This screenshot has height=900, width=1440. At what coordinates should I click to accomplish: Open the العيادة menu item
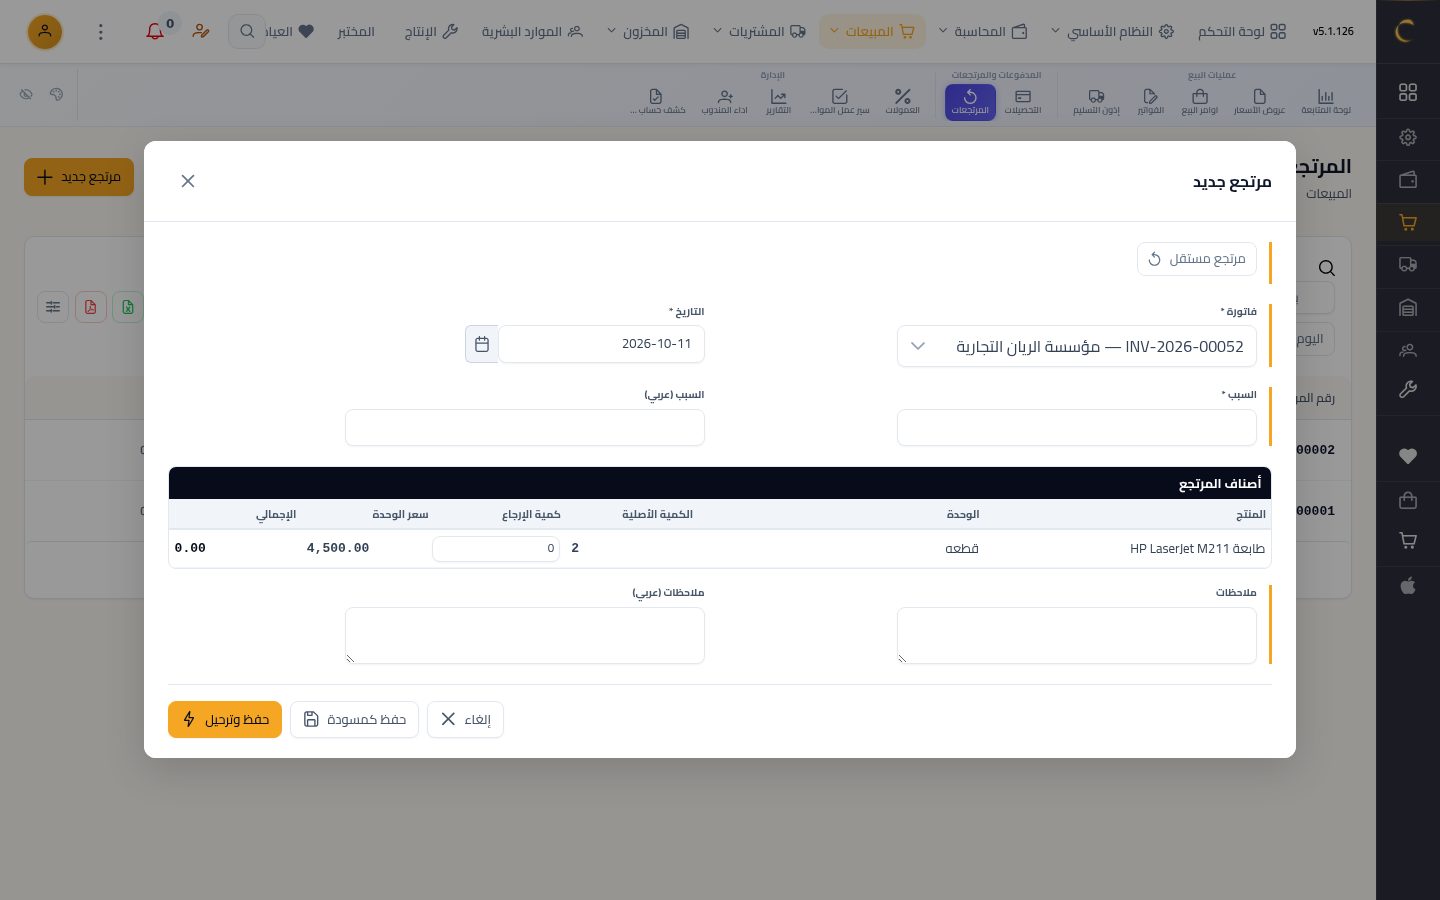coord(290,31)
